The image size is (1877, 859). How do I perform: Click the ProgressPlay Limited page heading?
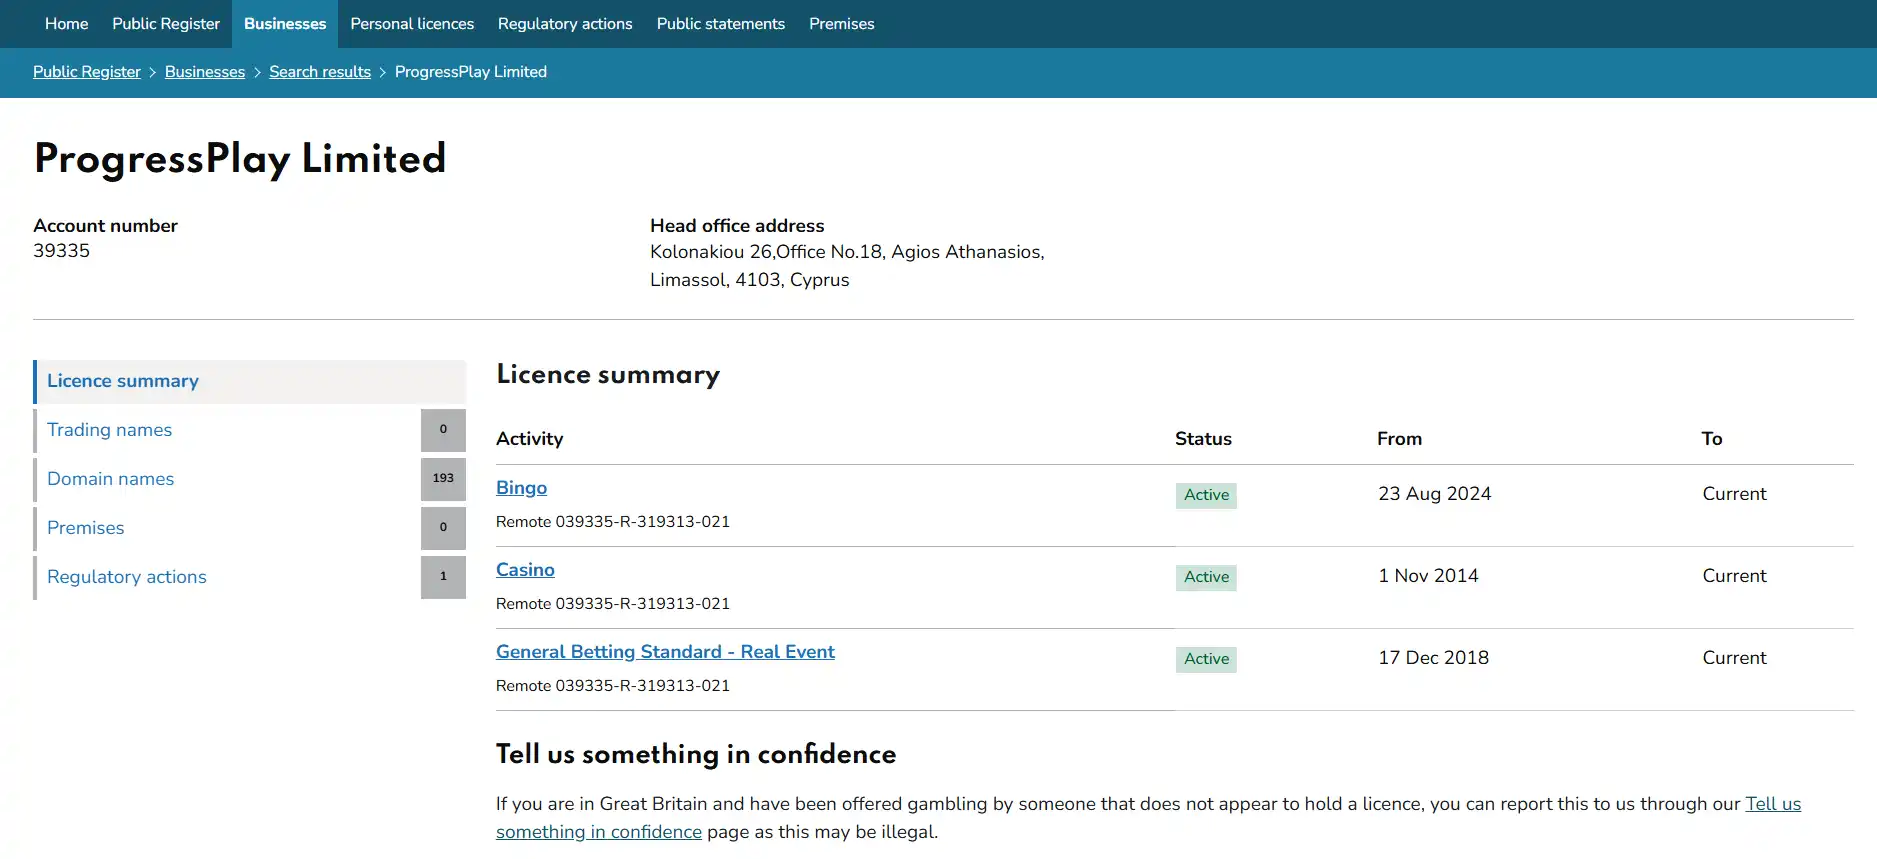(x=240, y=159)
